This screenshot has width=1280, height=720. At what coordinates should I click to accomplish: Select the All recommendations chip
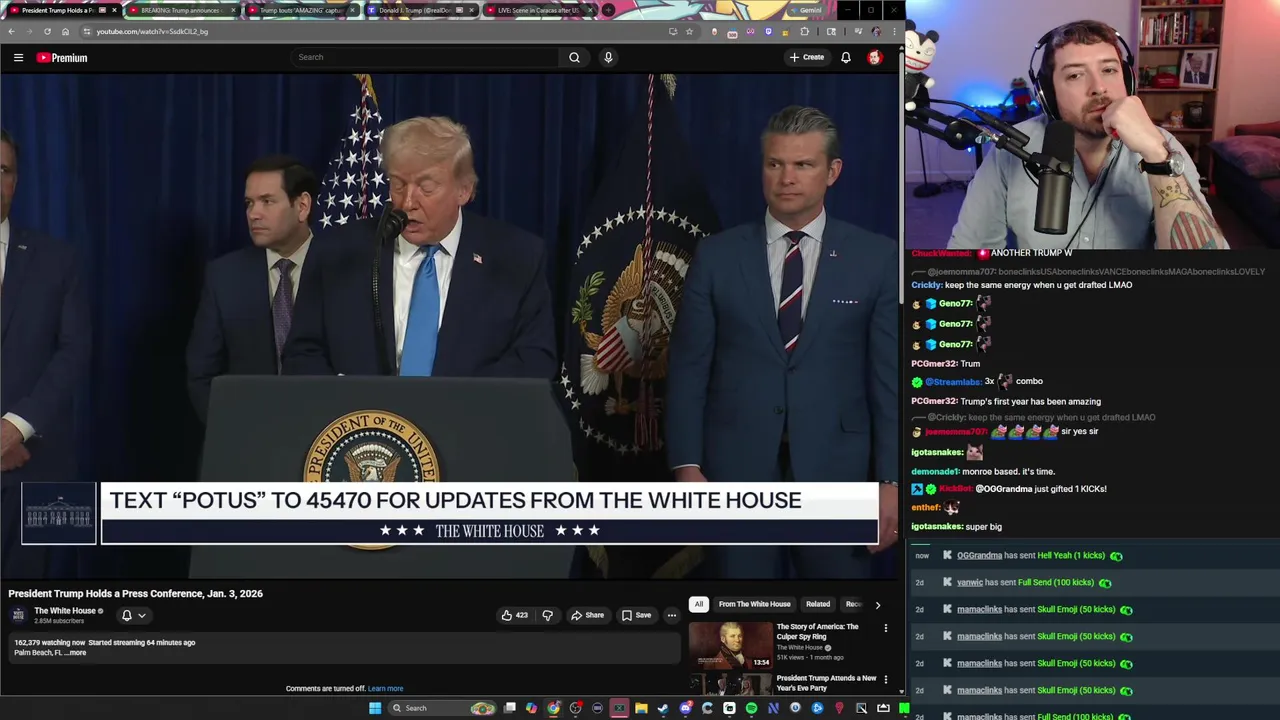point(699,604)
